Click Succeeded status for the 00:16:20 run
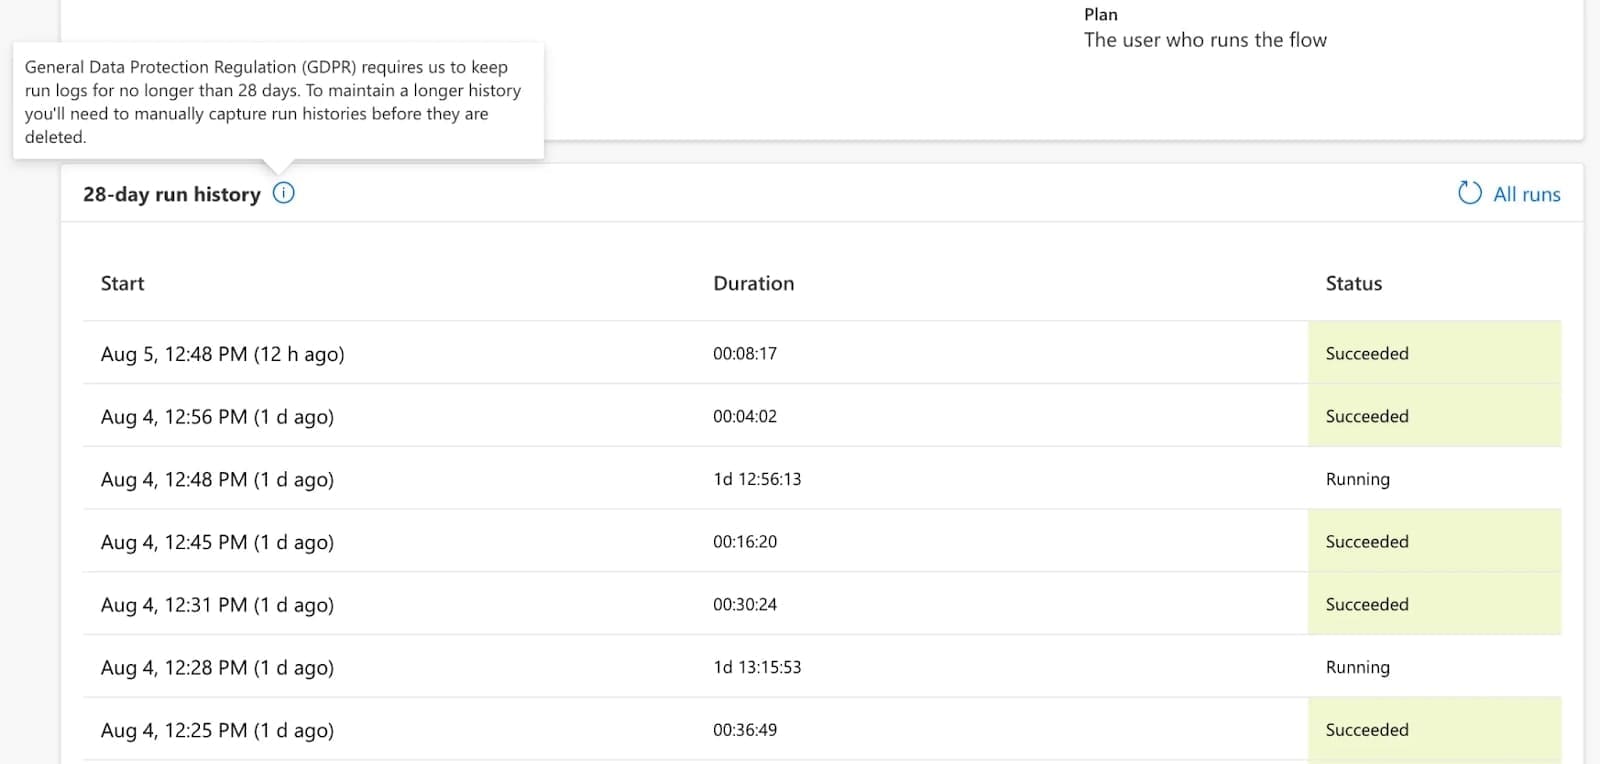1600x764 pixels. click(1434, 541)
